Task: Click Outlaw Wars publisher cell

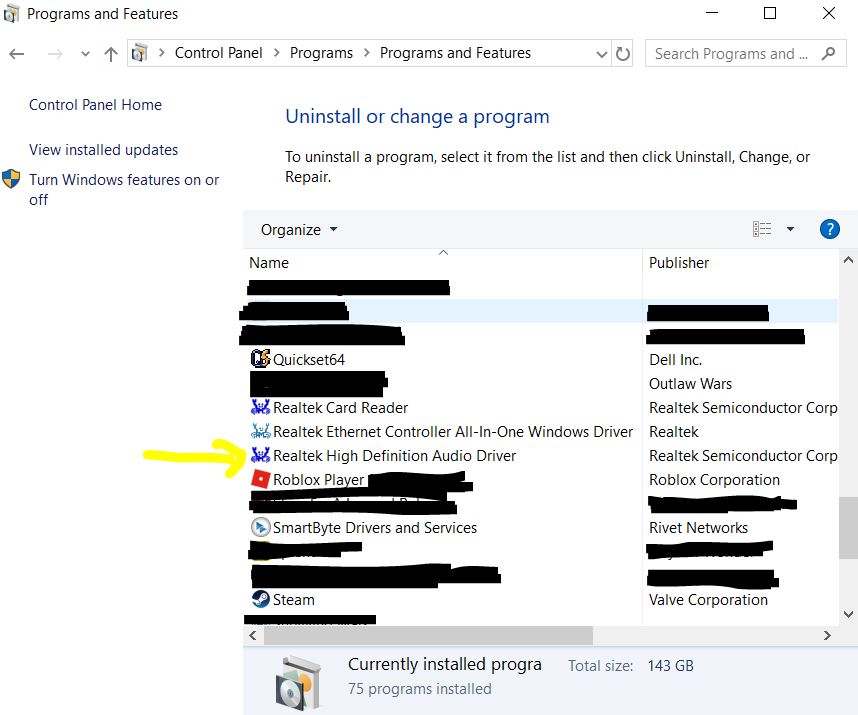Action: pos(691,384)
